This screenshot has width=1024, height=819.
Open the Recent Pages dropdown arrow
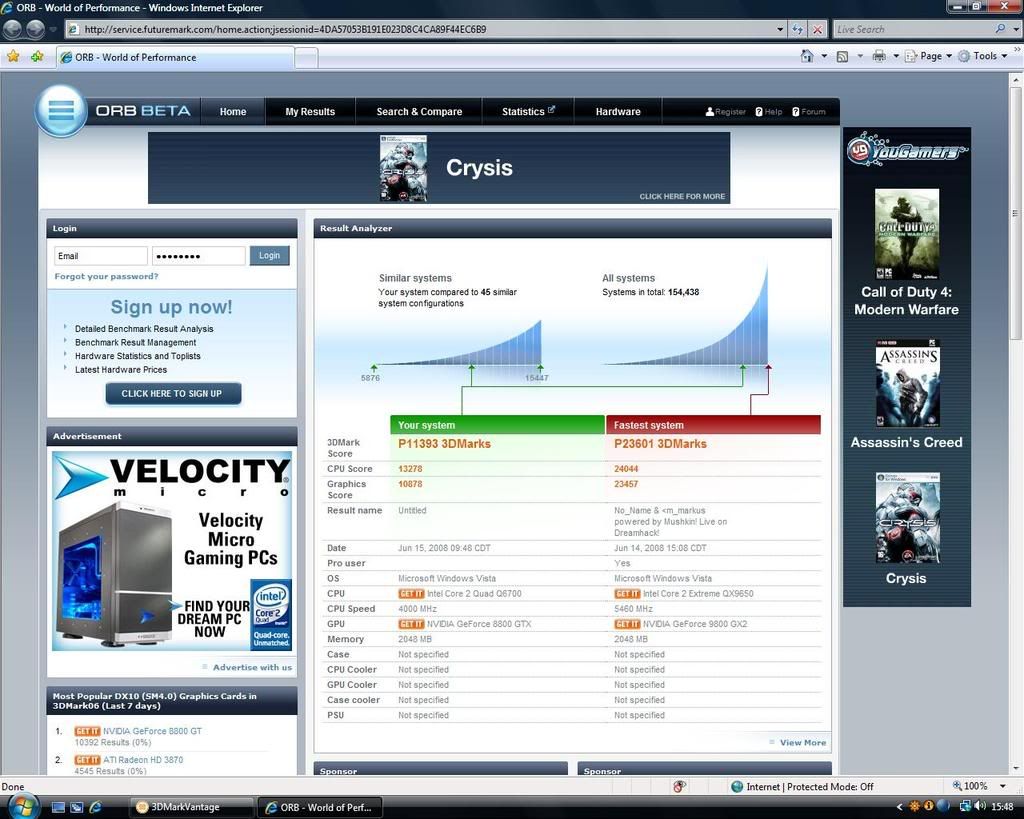[53, 29]
